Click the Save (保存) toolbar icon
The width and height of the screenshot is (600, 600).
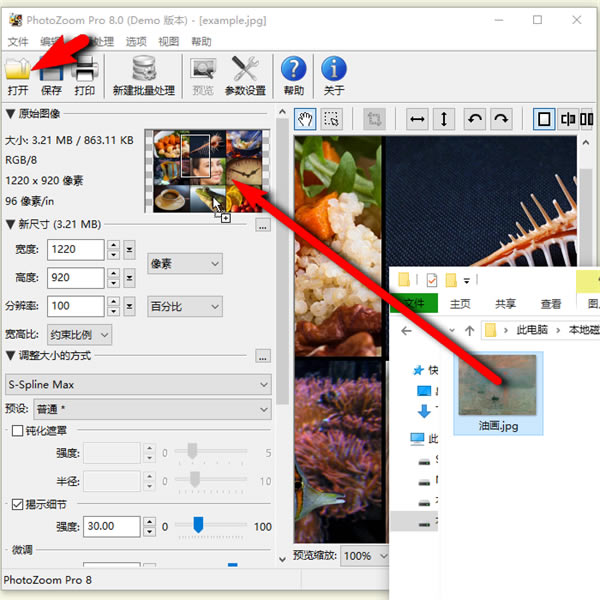coord(51,77)
